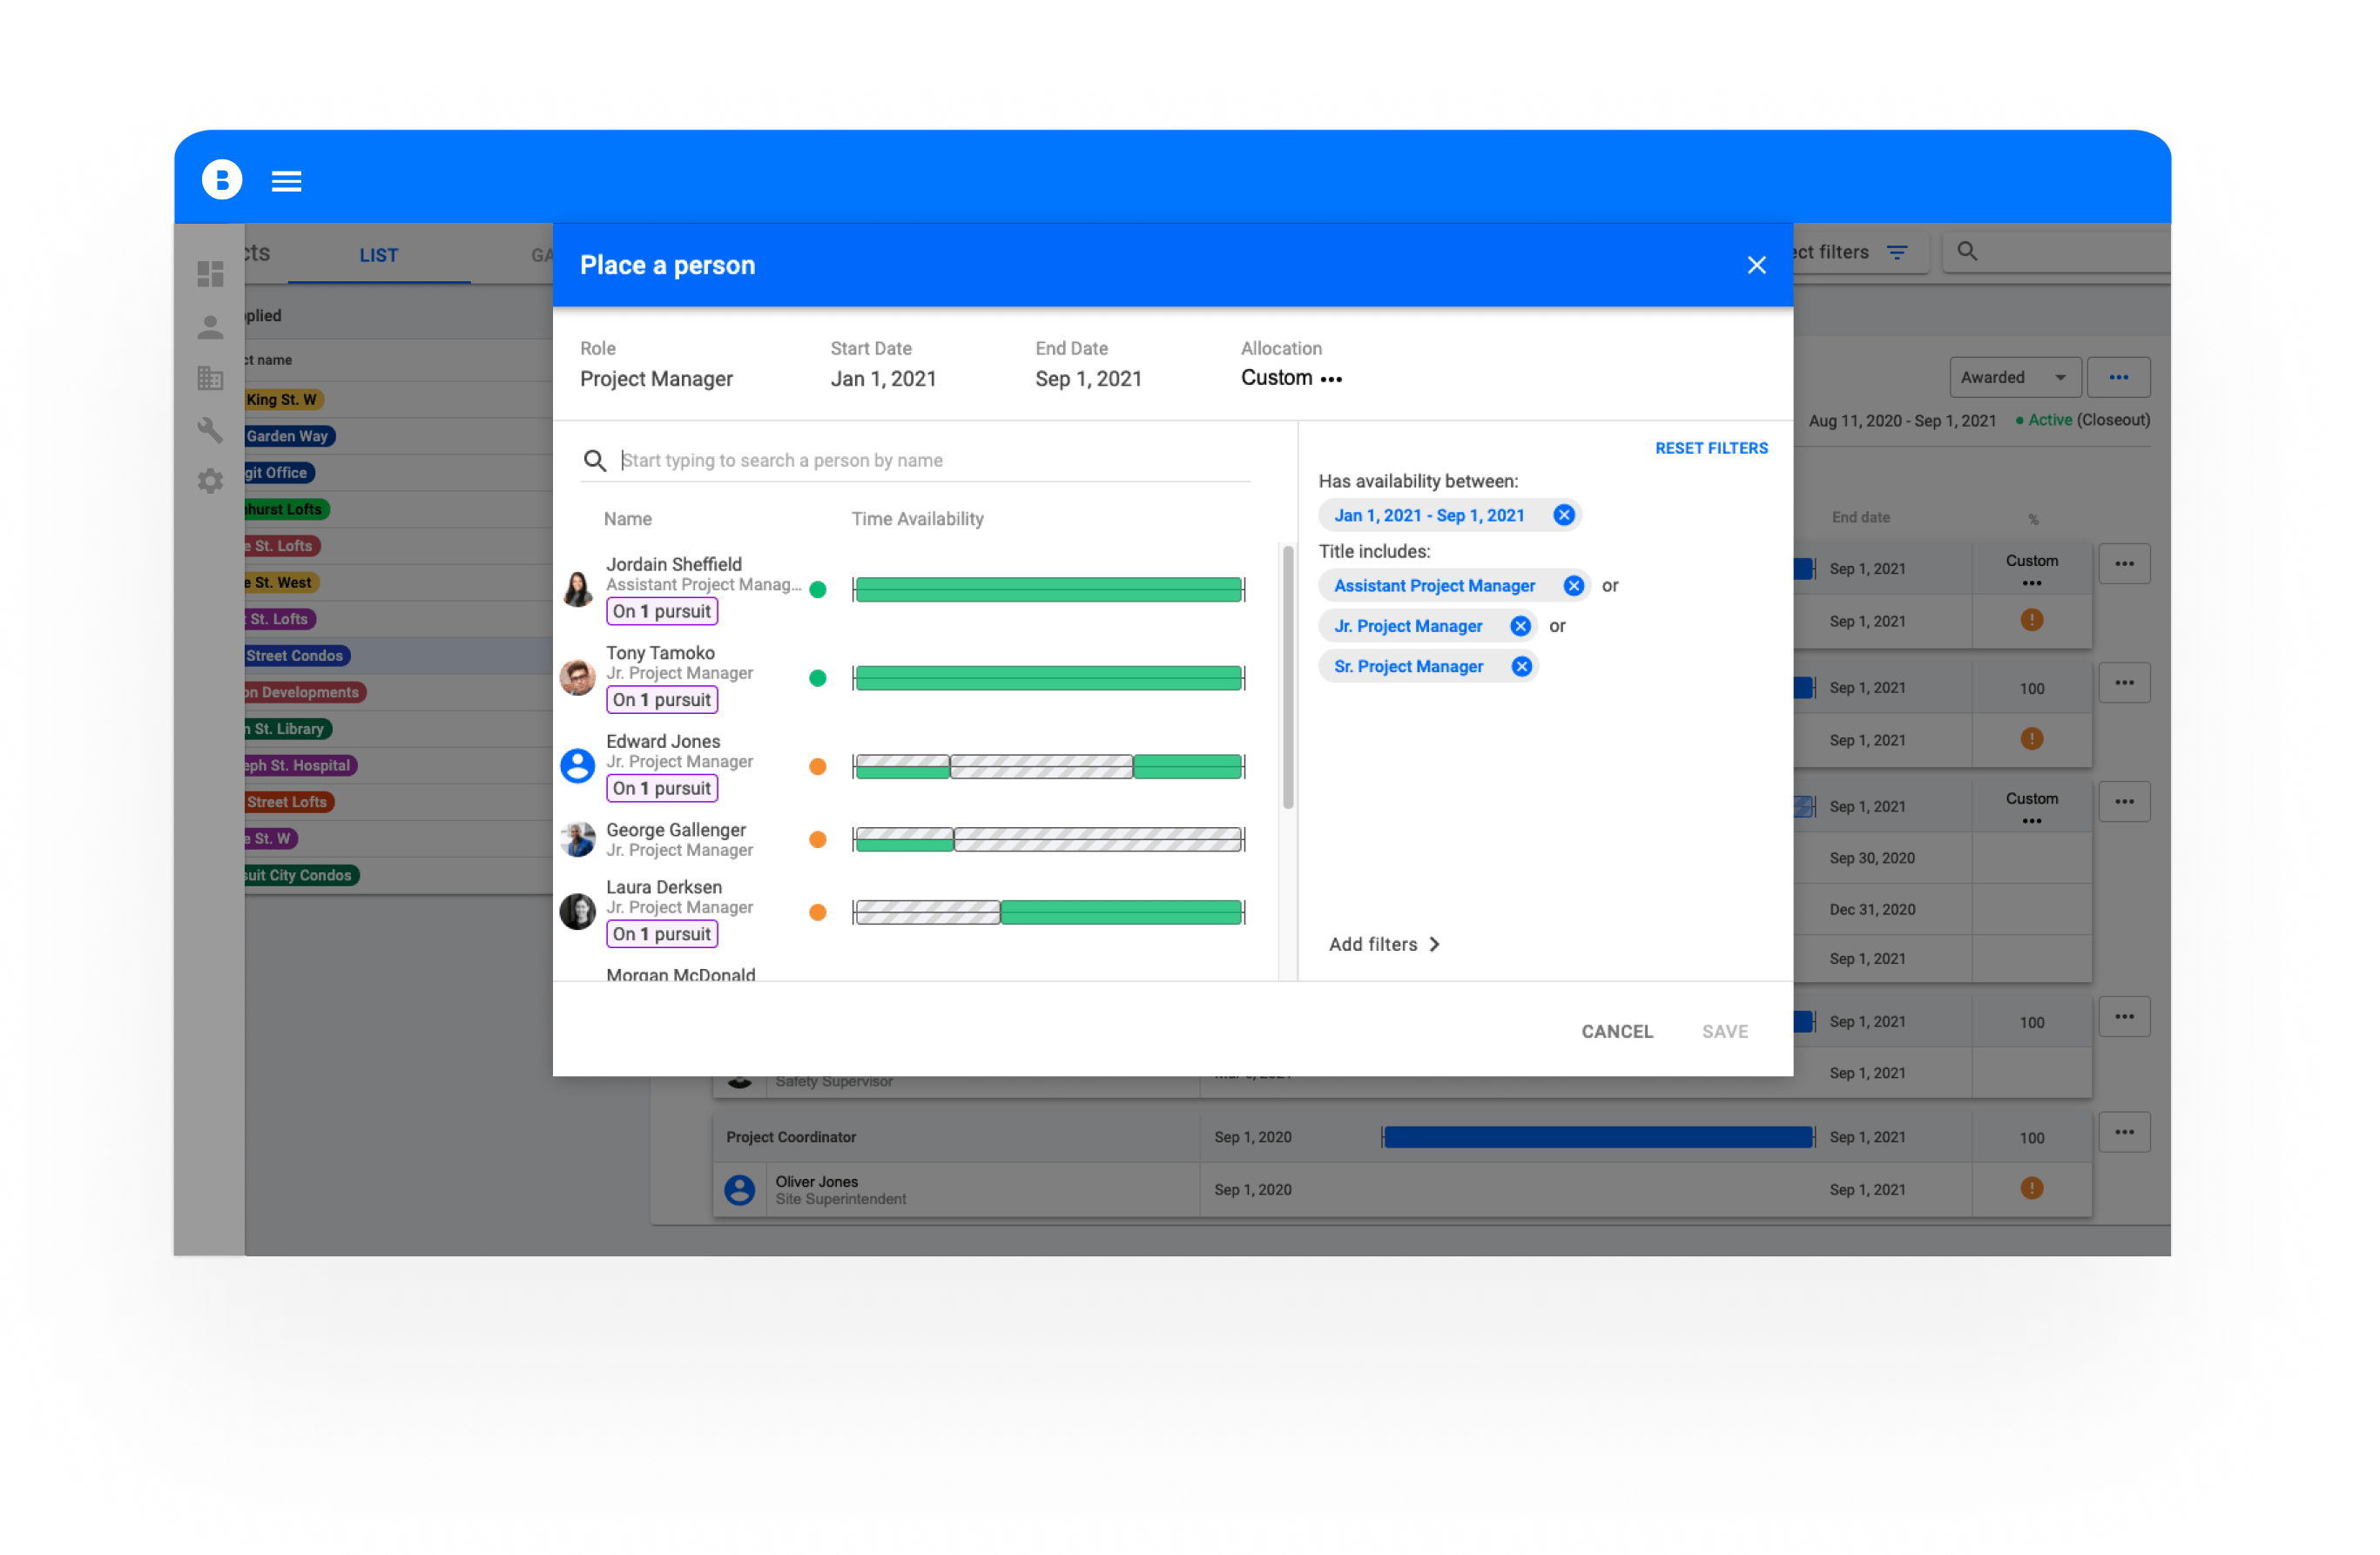Click Jordain Sheffield's avatar
Screen dimensions: 2380x1555
tap(578, 589)
